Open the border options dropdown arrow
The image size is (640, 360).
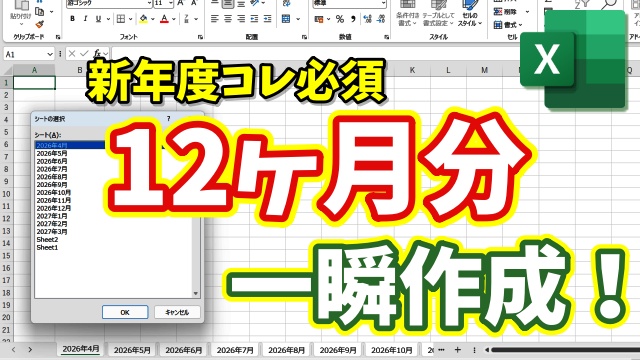coord(131,19)
